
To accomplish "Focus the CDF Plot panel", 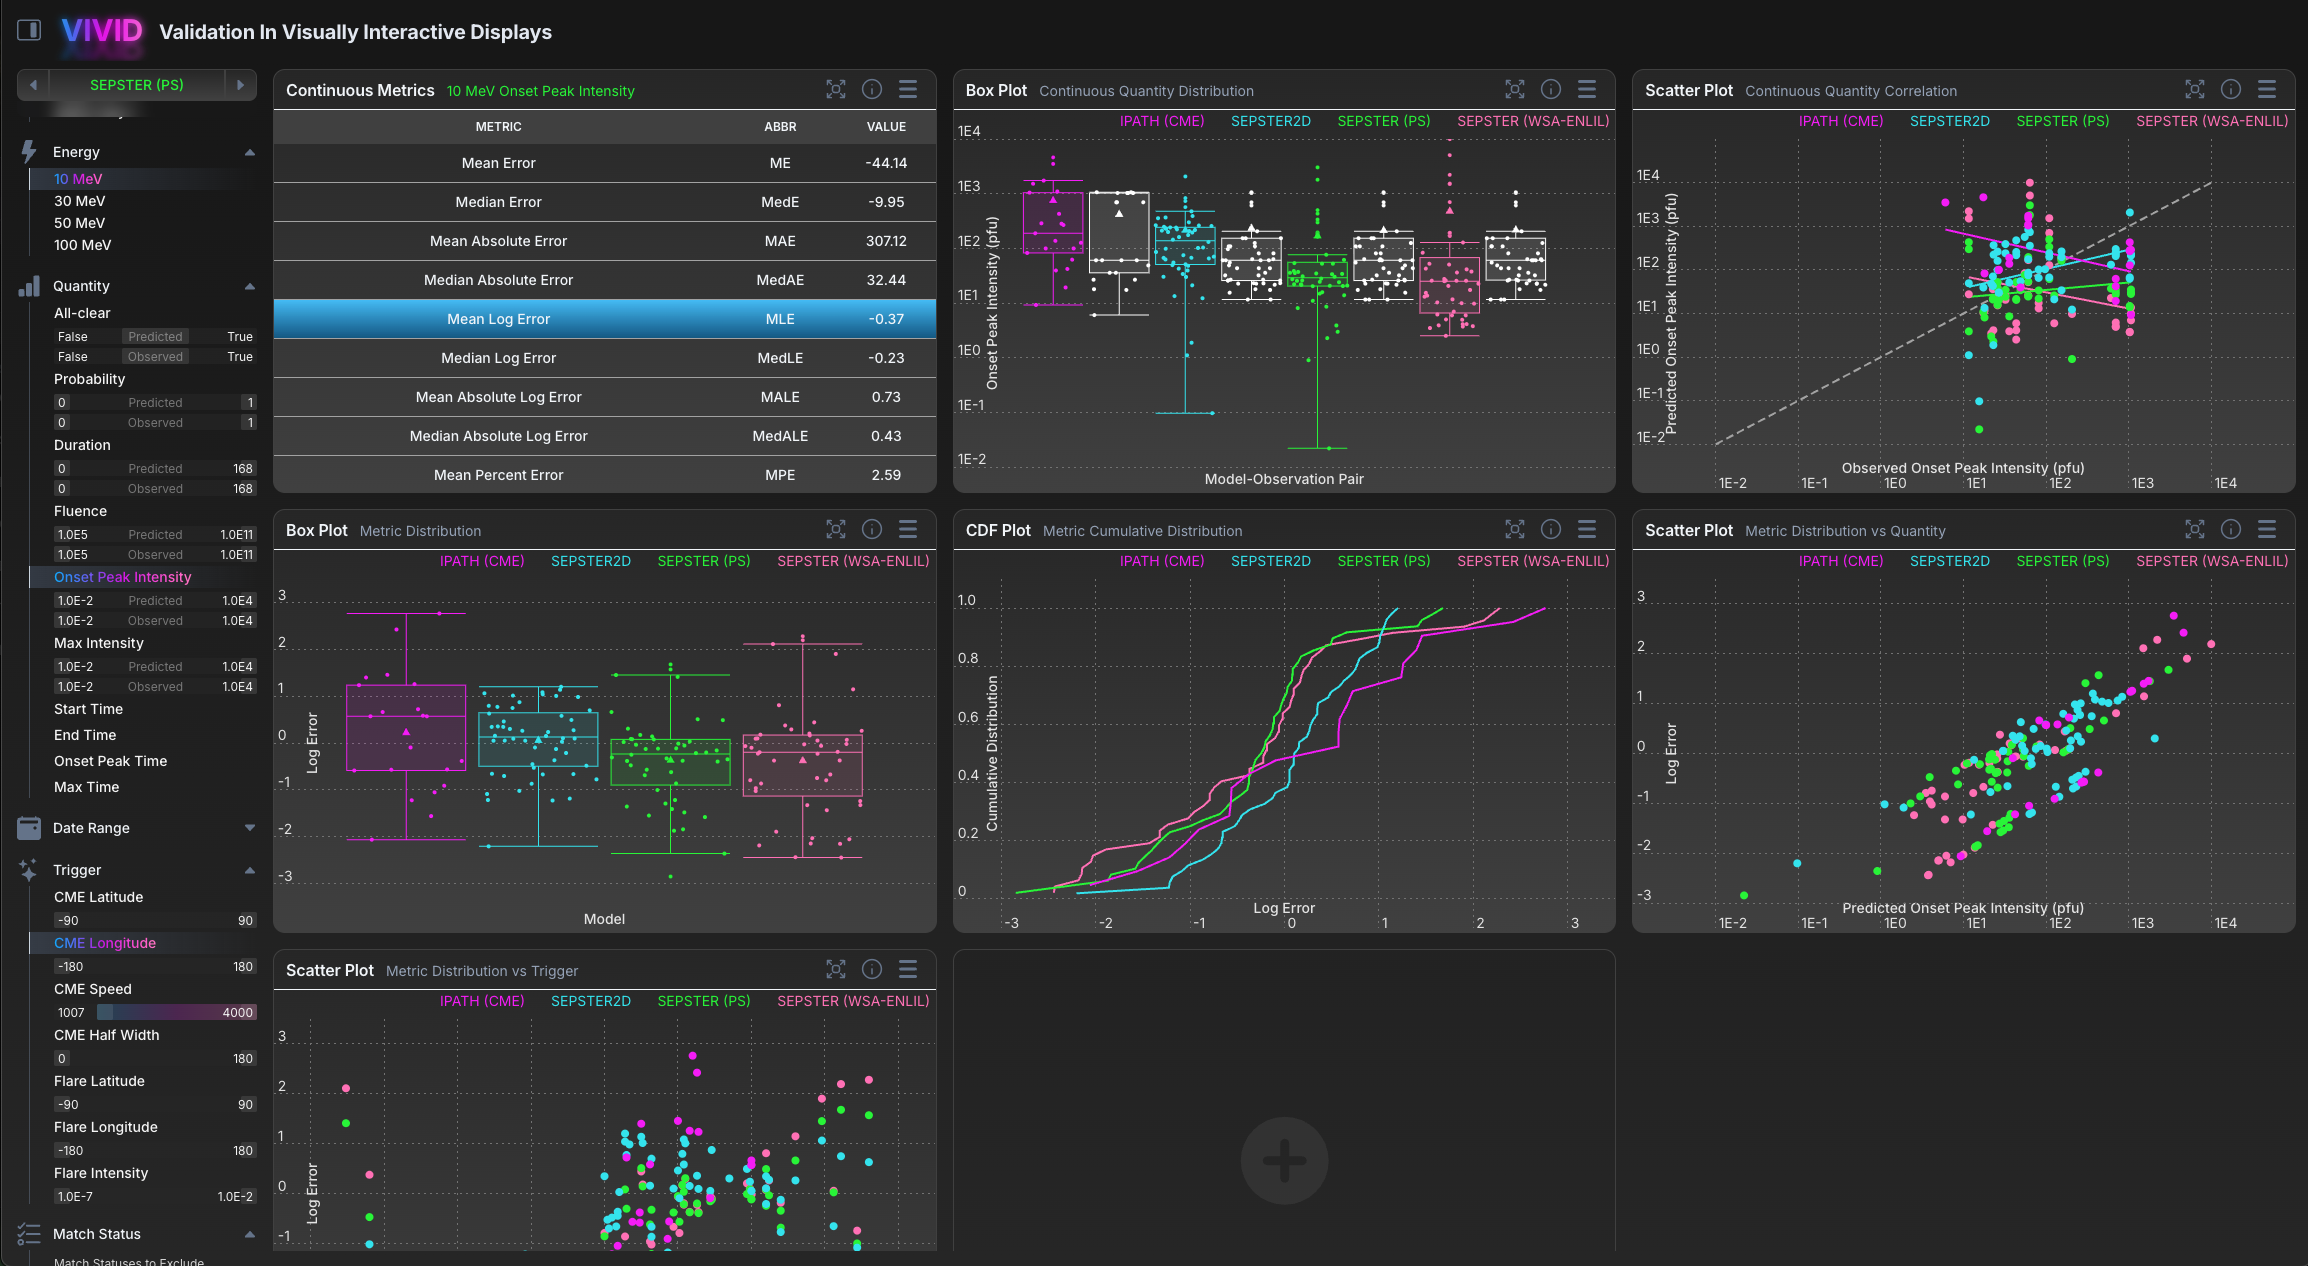I will [x=1515, y=529].
